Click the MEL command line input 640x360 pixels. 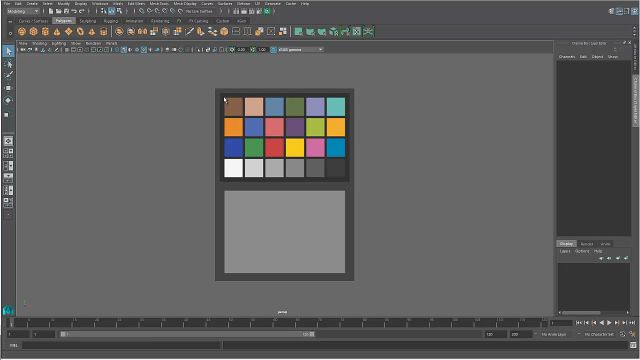pyautogui.click(x=122, y=345)
